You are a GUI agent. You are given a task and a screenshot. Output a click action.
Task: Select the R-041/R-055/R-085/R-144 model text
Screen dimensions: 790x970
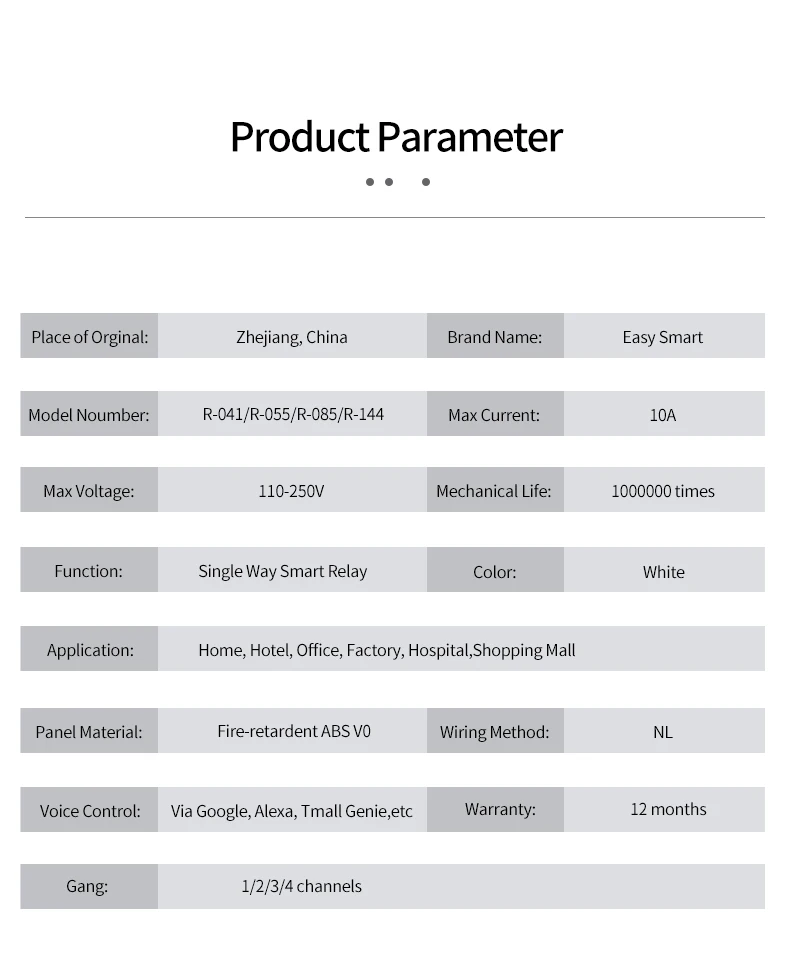click(x=293, y=414)
